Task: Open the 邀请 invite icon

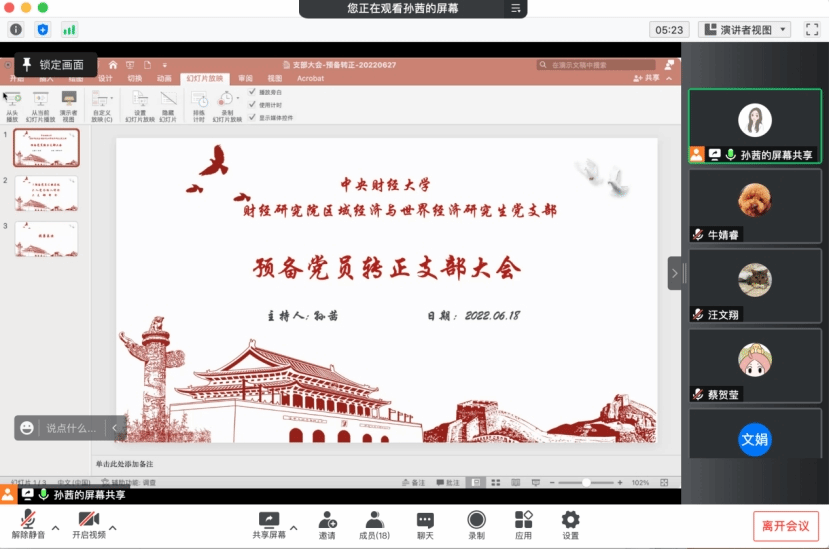Action: click(x=327, y=520)
